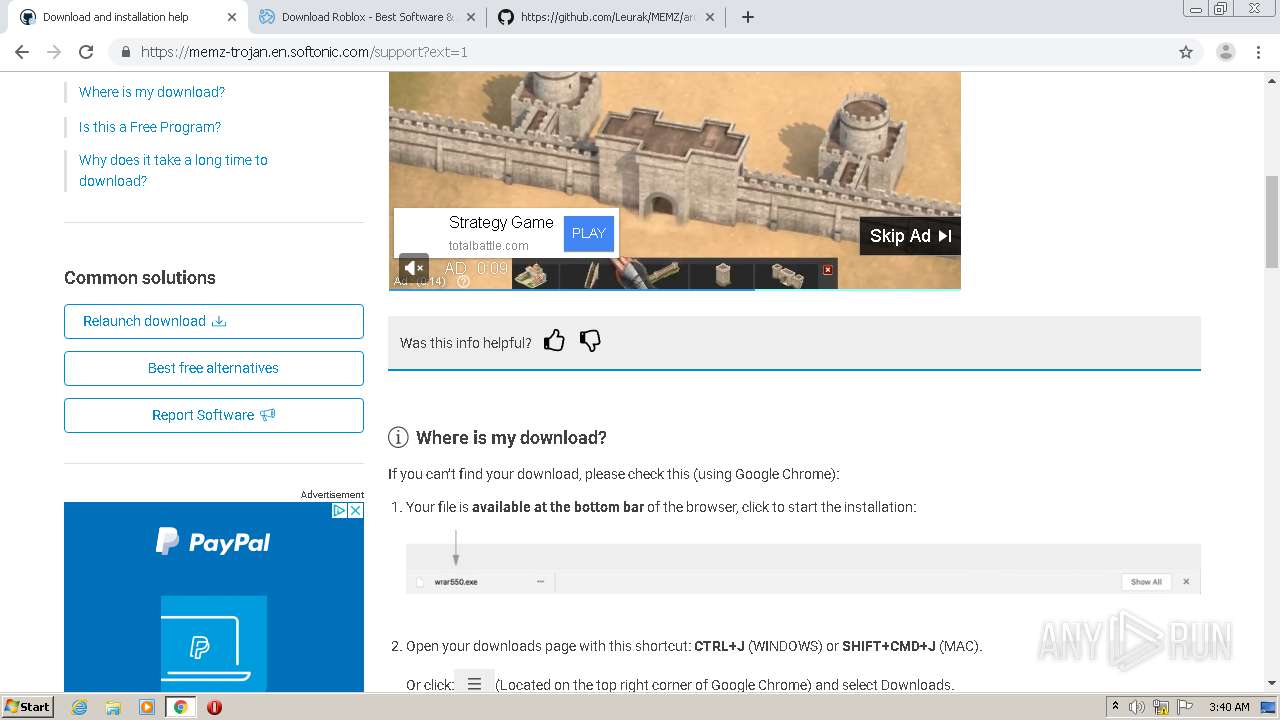
Task: Show hidden system tray icons
Action: [x=1115, y=706]
